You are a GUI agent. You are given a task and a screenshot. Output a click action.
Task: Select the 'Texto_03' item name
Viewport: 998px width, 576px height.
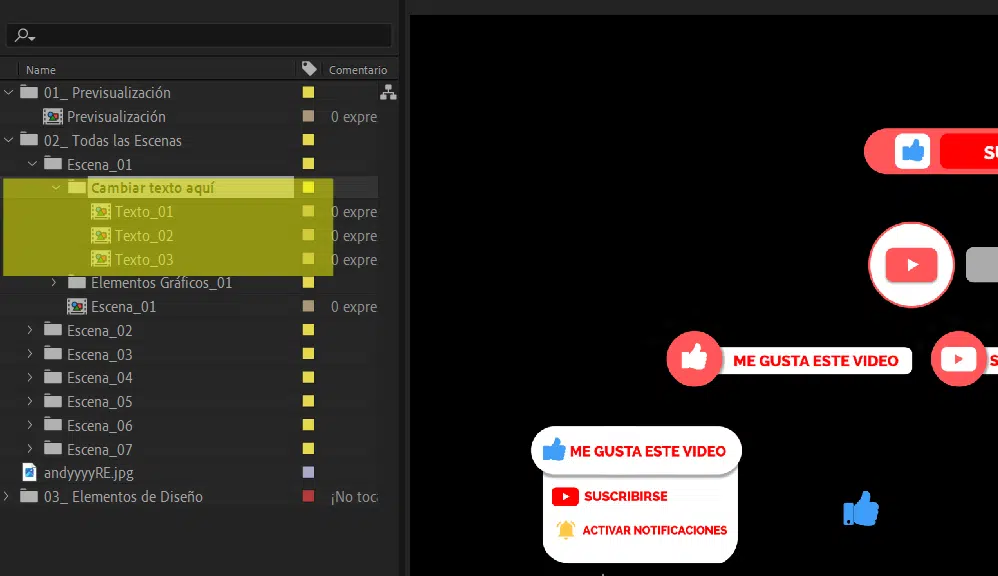144,260
